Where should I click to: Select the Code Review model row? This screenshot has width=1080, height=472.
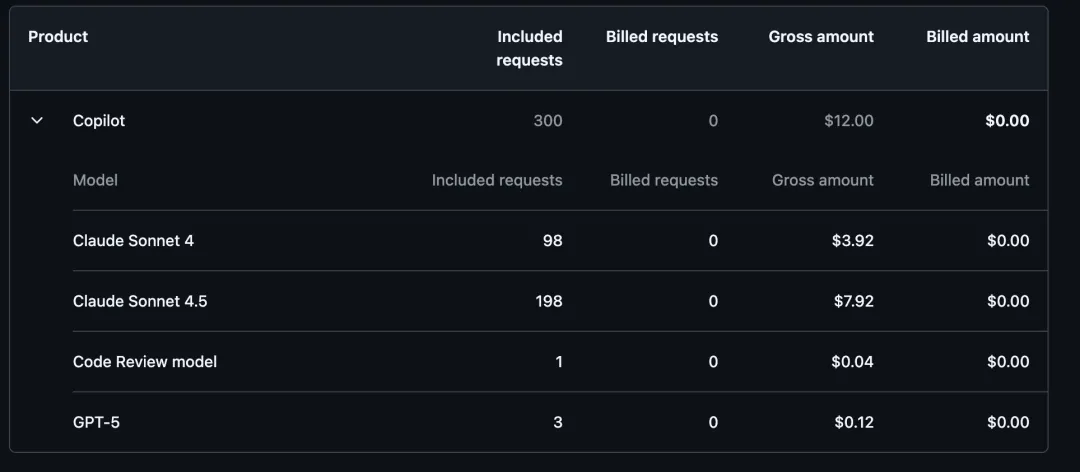145,362
